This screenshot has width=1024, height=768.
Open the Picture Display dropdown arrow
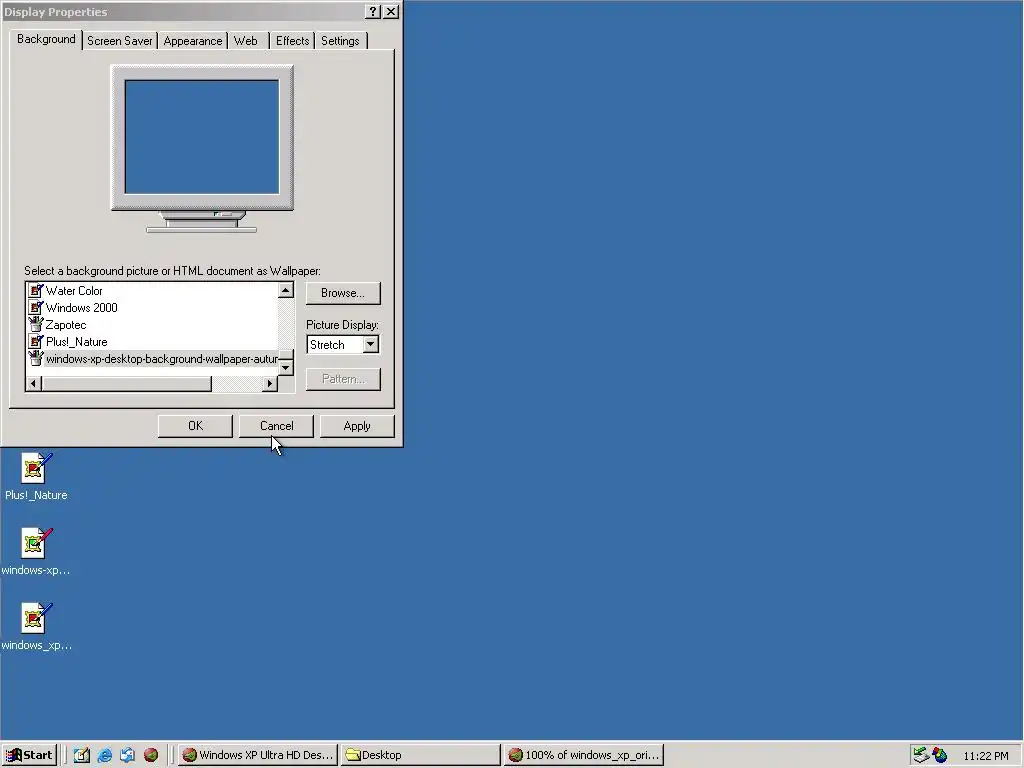370,344
